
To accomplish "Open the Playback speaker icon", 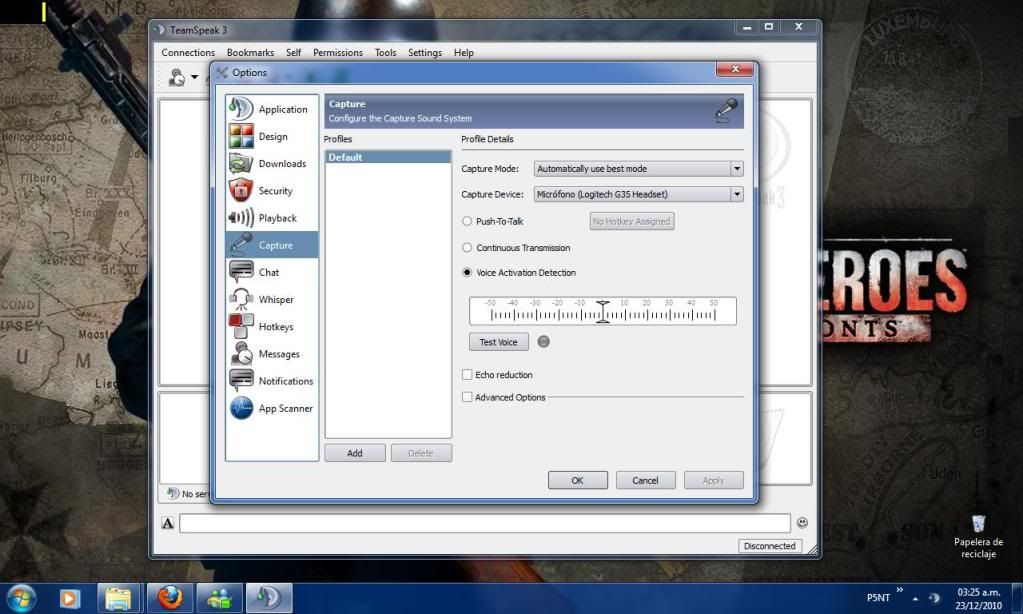I will pos(241,217).
